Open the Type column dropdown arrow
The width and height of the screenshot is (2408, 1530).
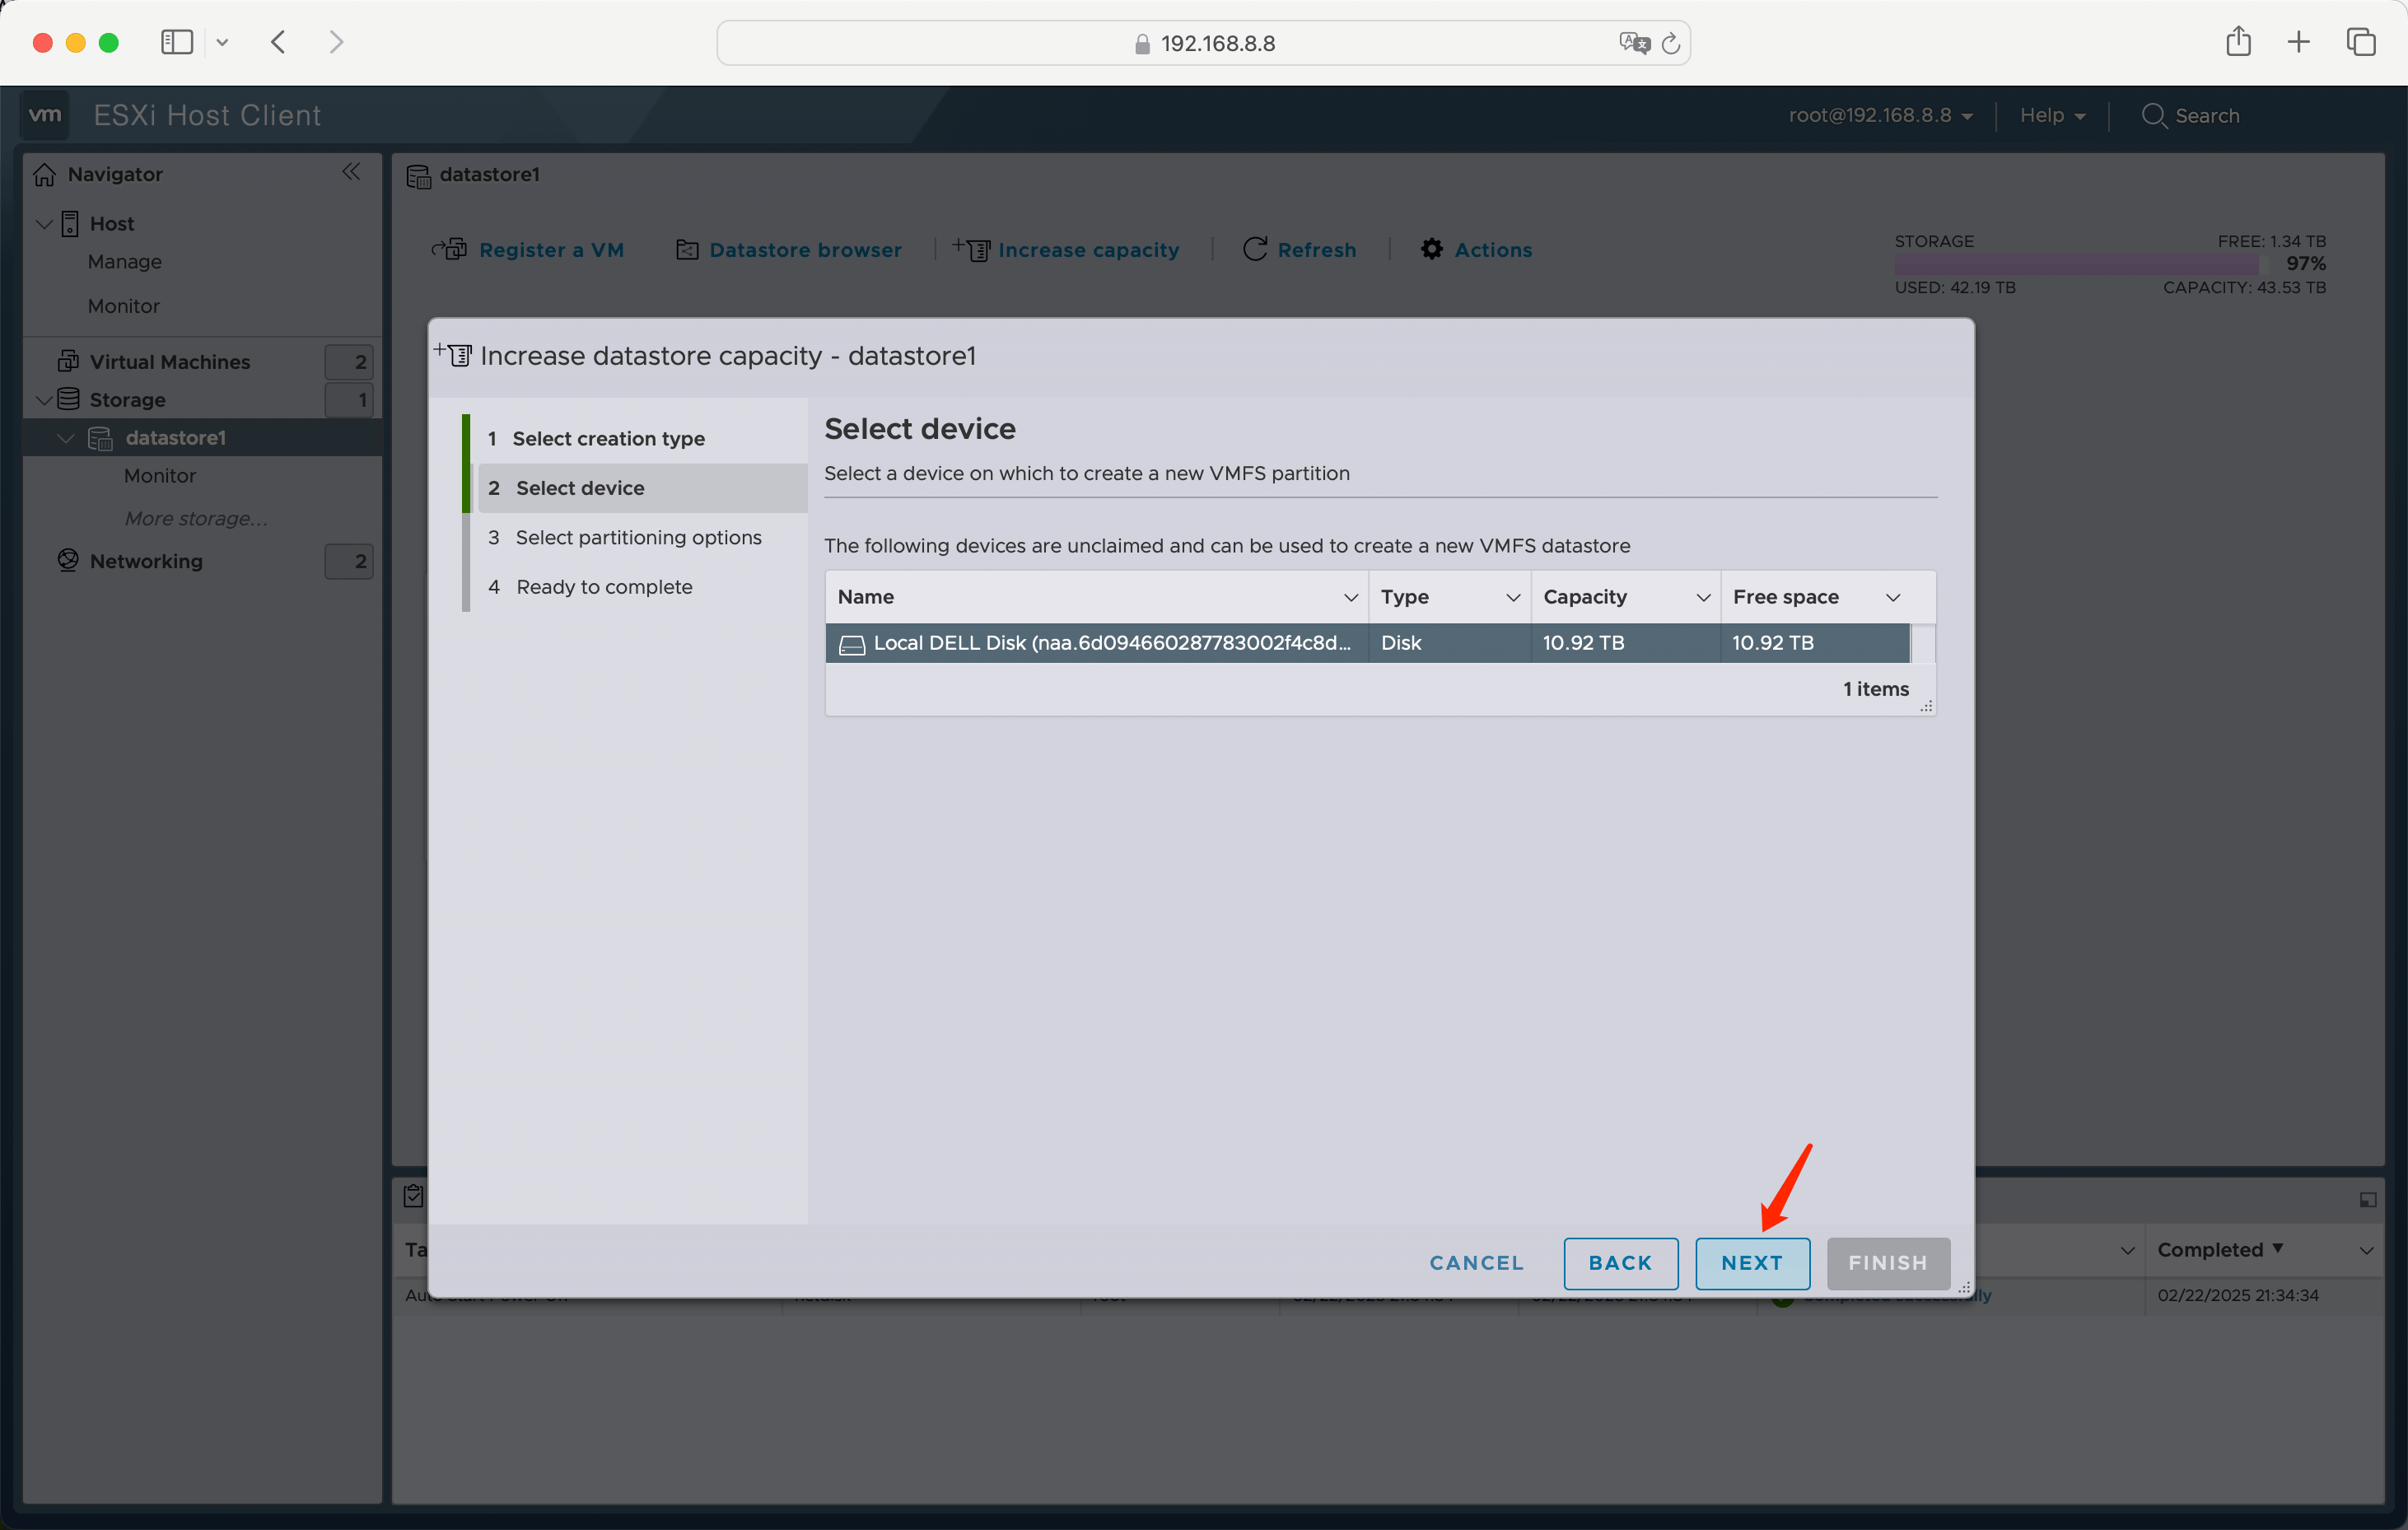pyautogui.click(x=1513, y=597)
